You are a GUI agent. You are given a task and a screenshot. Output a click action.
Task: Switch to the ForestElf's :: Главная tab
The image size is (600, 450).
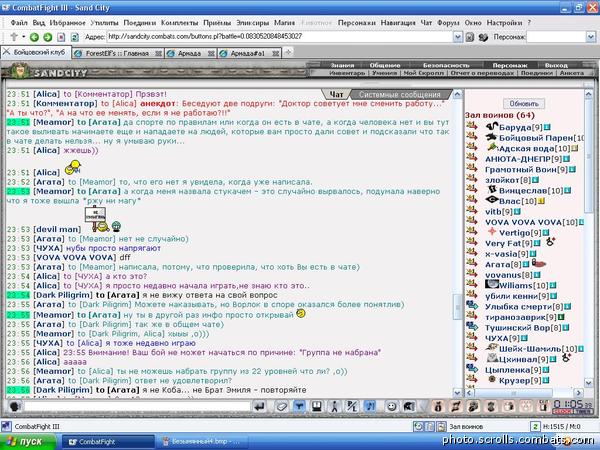117,54
